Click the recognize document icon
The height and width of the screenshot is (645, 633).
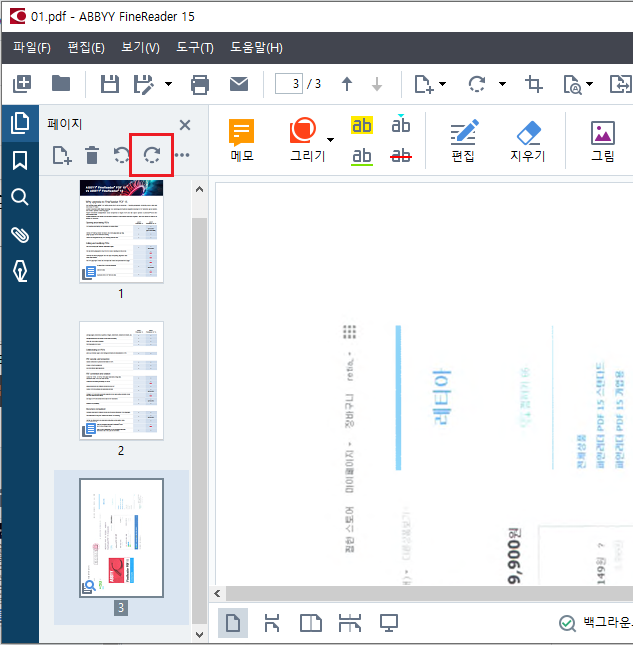point(572,85)
